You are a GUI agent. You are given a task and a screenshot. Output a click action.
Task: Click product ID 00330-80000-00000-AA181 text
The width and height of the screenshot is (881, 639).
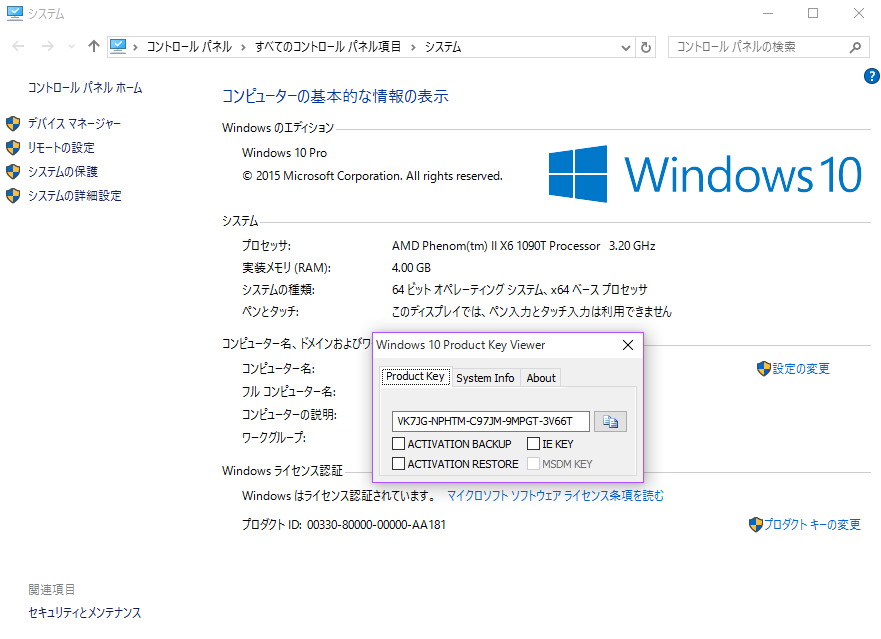pos(376,525)
